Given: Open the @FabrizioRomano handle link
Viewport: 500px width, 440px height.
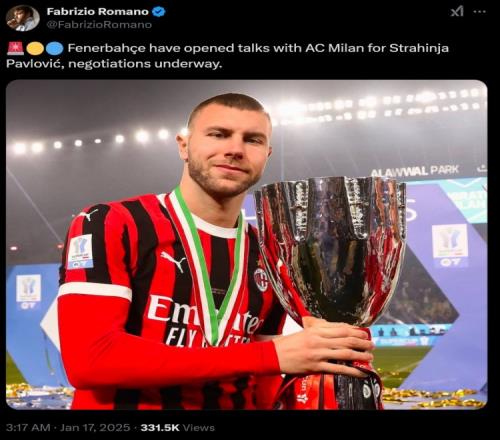Looking at the screenshot, I should tap(99, 25).
